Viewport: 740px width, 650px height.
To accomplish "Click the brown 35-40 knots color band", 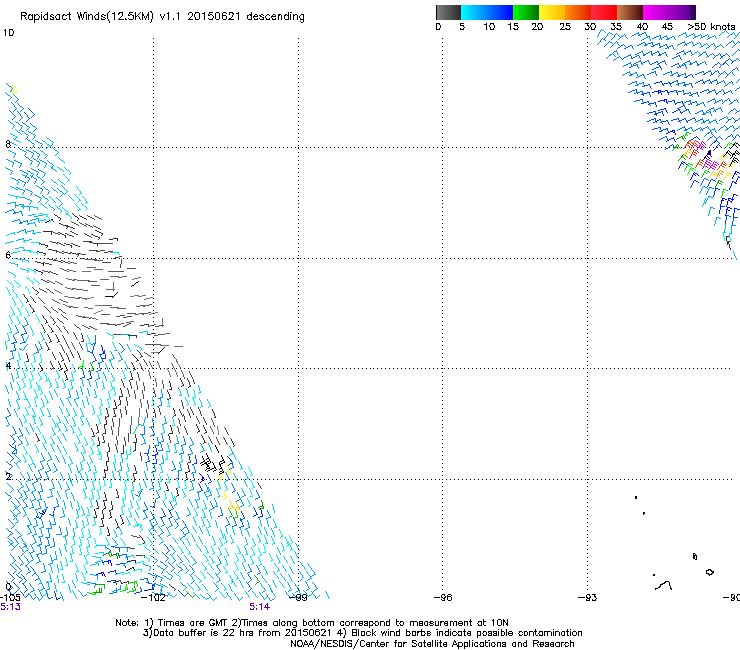I will tap(630, 12).
